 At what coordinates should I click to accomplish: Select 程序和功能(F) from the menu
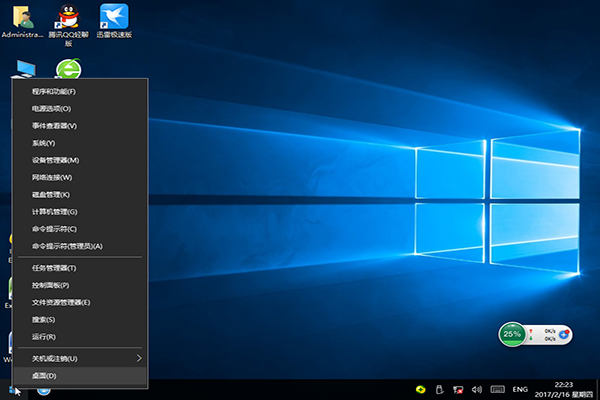click(x=54, y=91)
